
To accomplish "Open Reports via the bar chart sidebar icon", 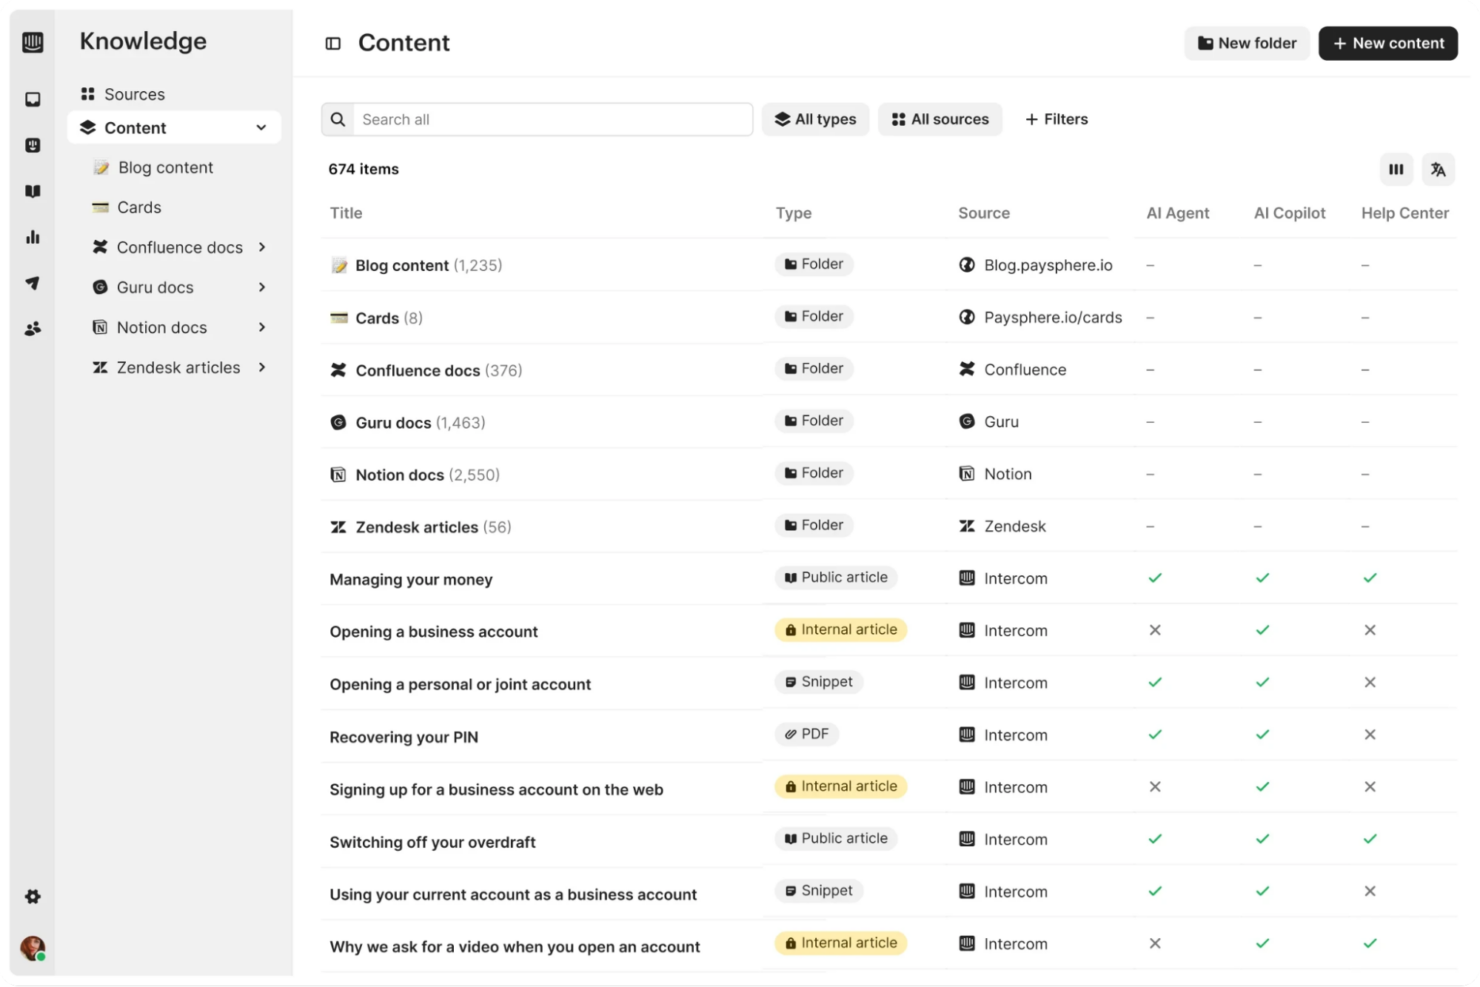I will coord(33,237).
